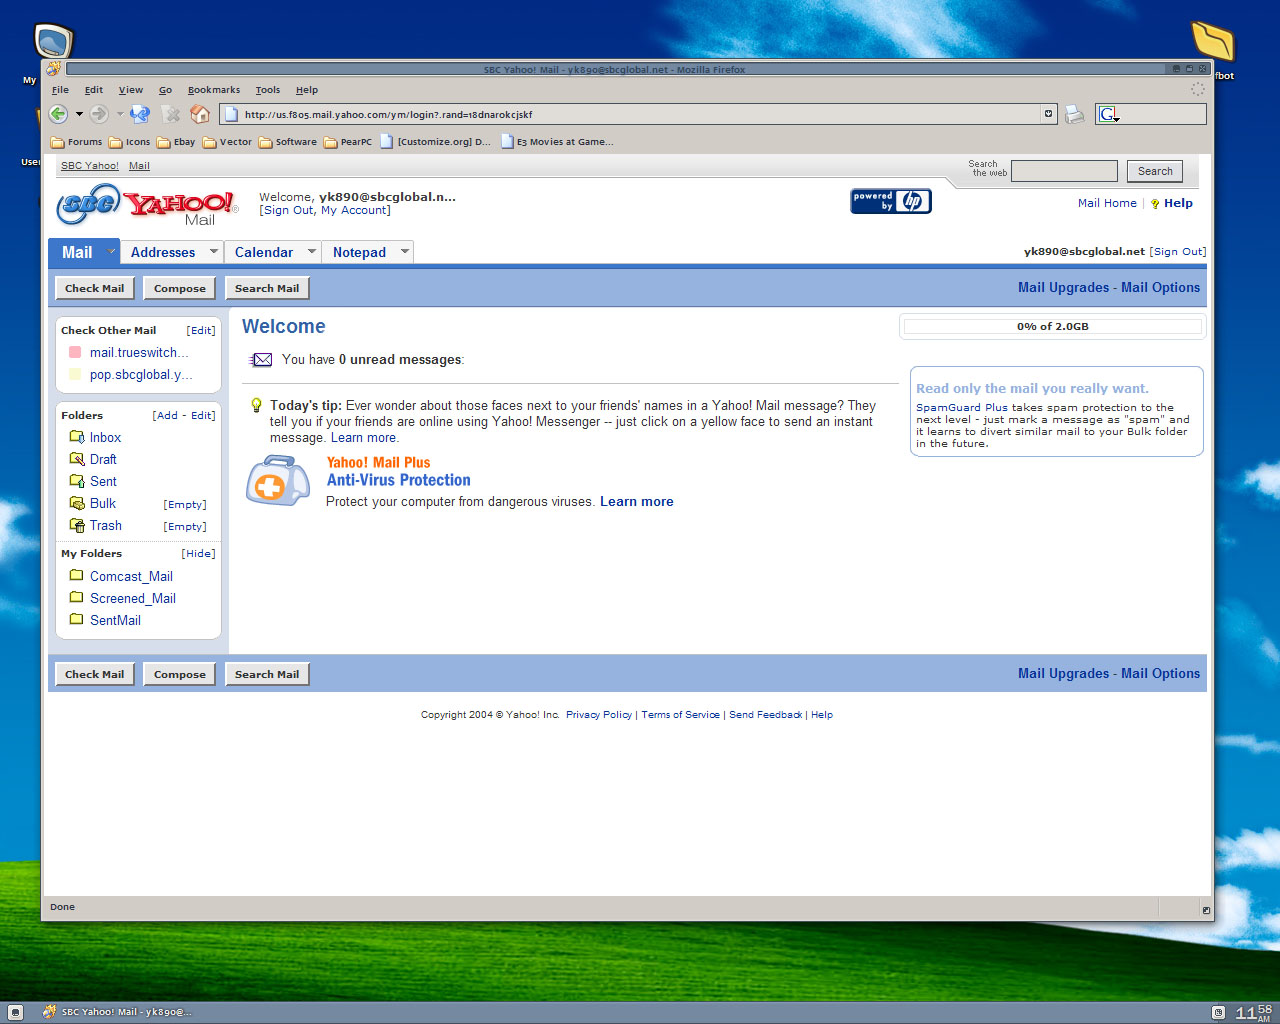This screenshot has height=1024, width=1280.
Task: Click the SentMail folder icon
Action: click(76, 619)
